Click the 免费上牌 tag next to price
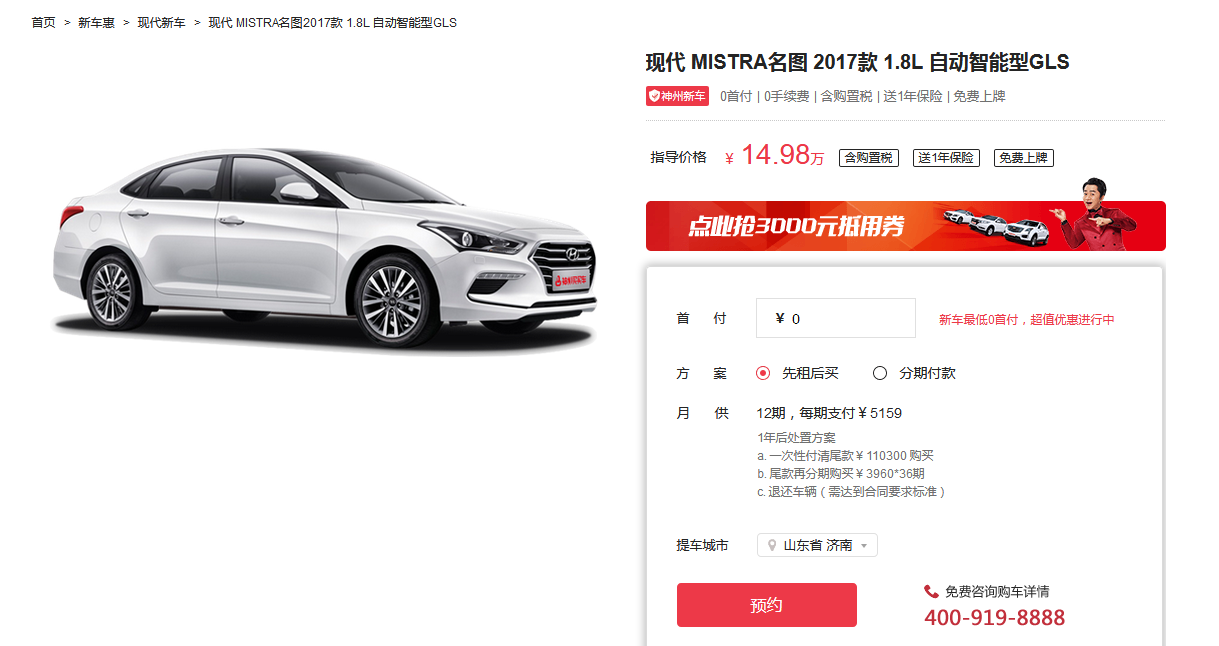Screen dimensions: 1219x646 coord(1024,158)
